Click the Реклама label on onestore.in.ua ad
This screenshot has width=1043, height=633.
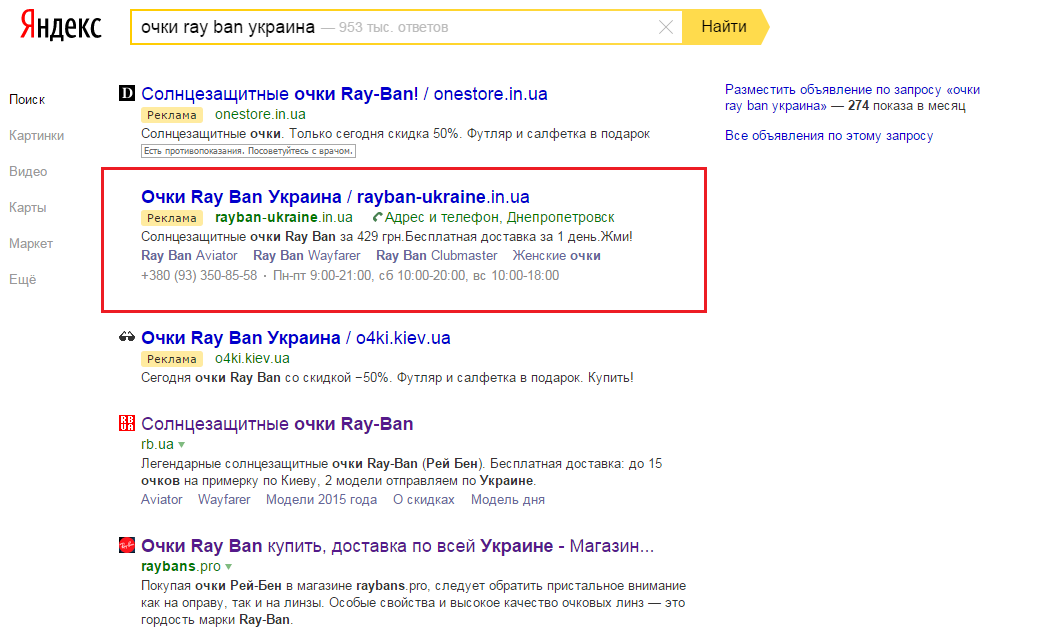coord(172,115)
